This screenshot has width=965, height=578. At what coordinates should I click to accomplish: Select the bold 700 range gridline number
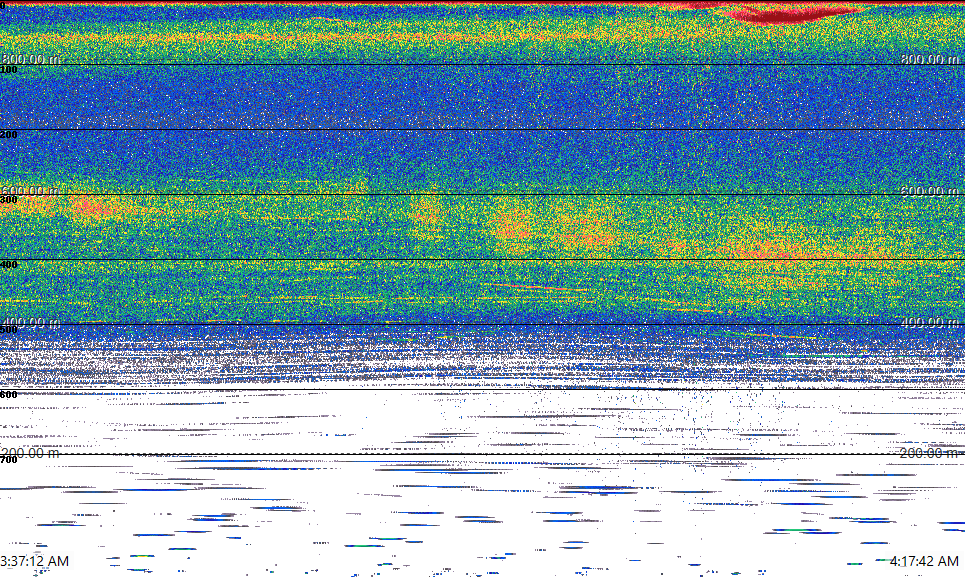9,460
